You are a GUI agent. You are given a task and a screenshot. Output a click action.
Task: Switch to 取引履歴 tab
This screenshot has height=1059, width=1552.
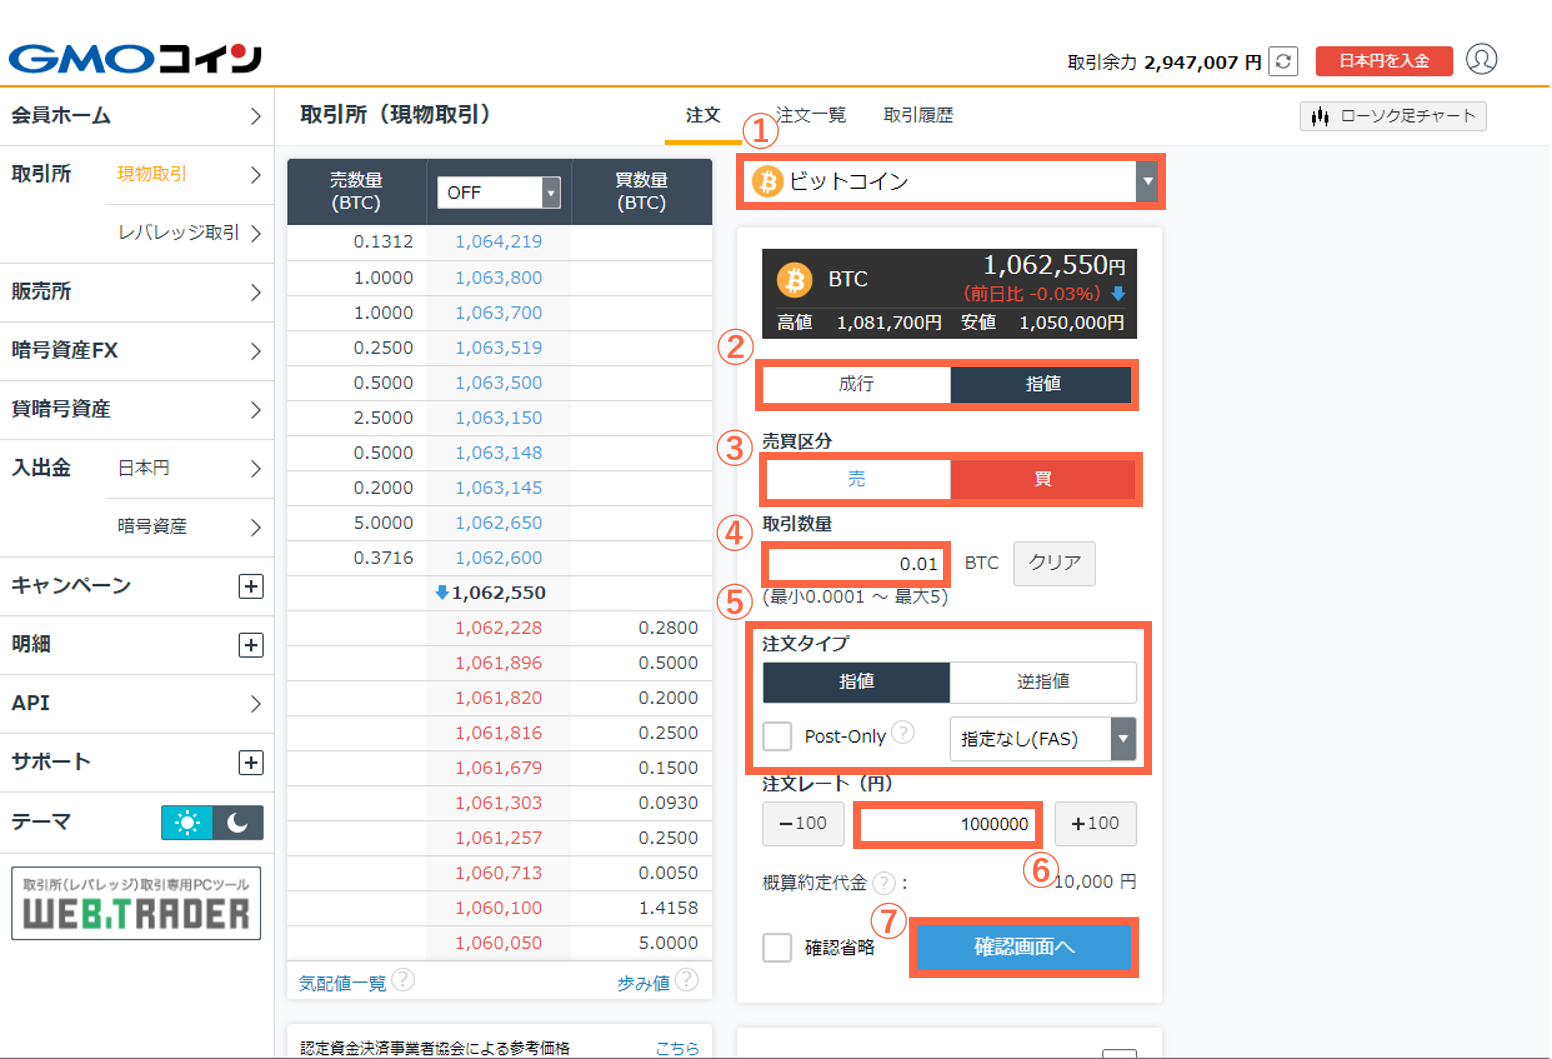(918, 115)
